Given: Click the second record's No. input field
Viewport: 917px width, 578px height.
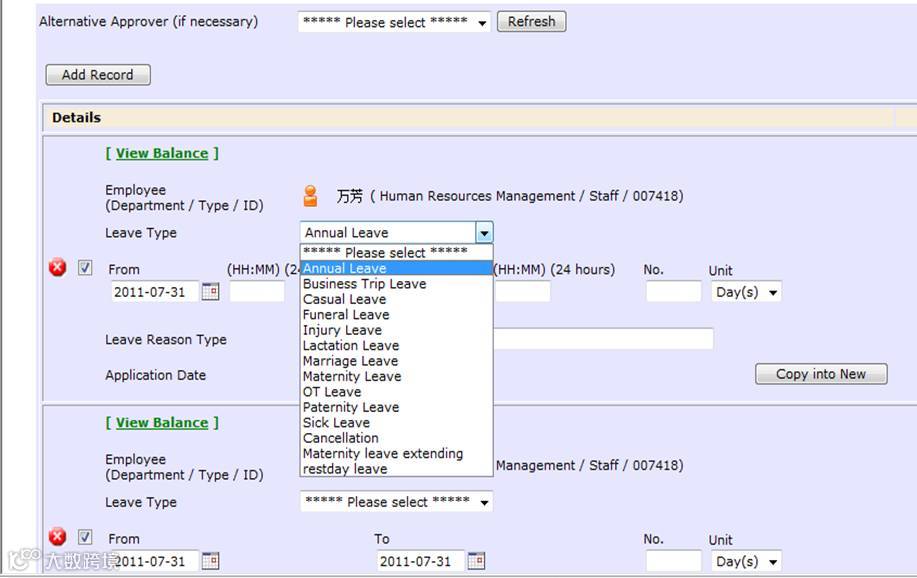Looking at the screenshot, I should click(673, 562).
